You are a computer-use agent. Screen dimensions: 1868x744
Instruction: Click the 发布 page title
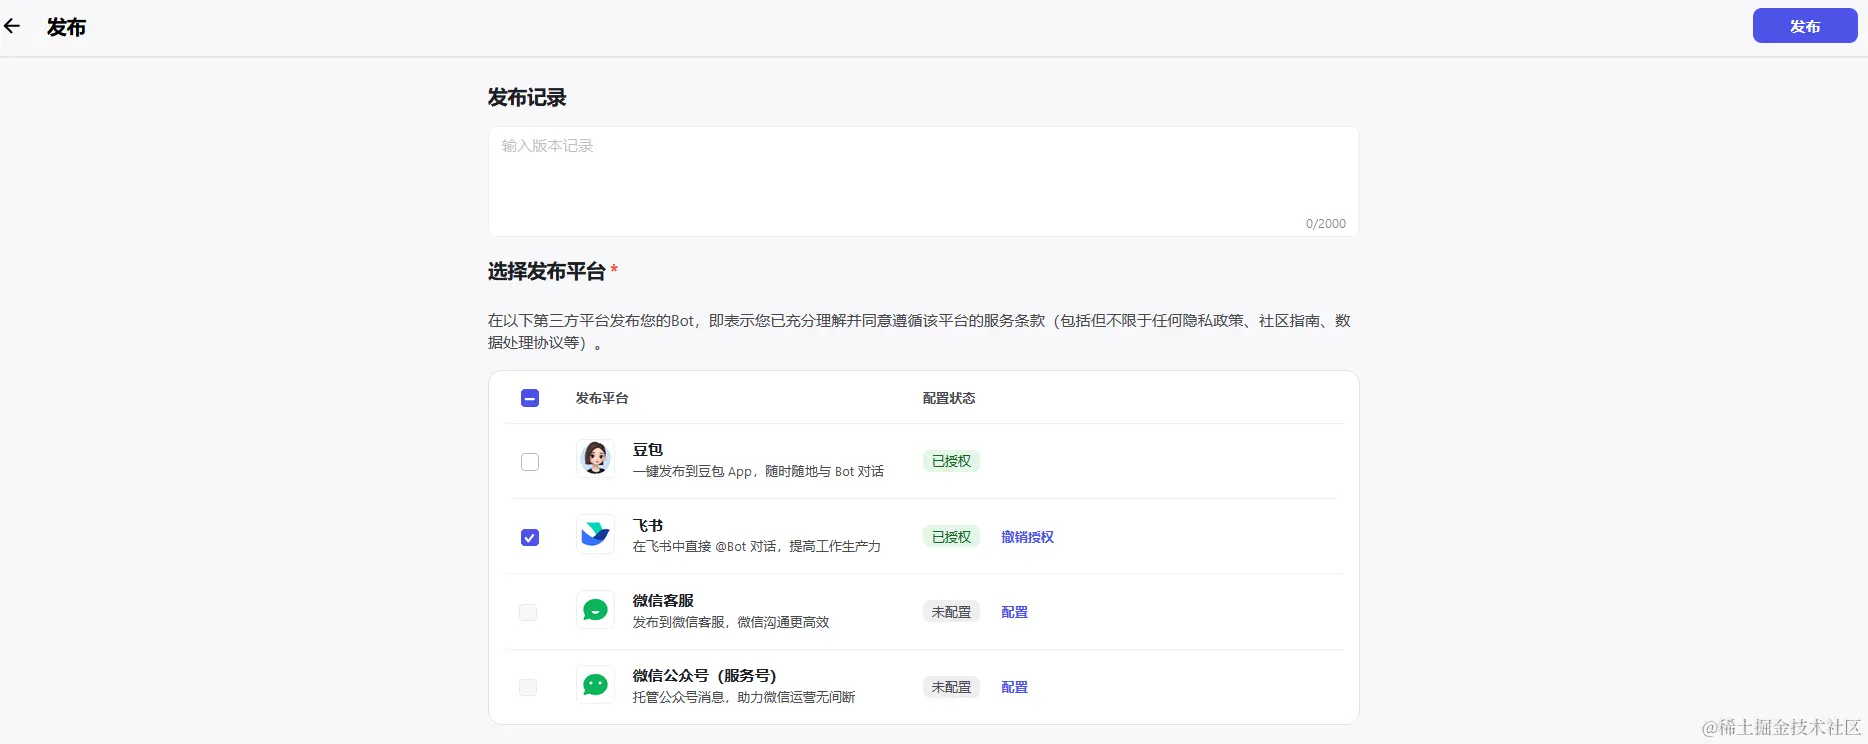[66, 27]
